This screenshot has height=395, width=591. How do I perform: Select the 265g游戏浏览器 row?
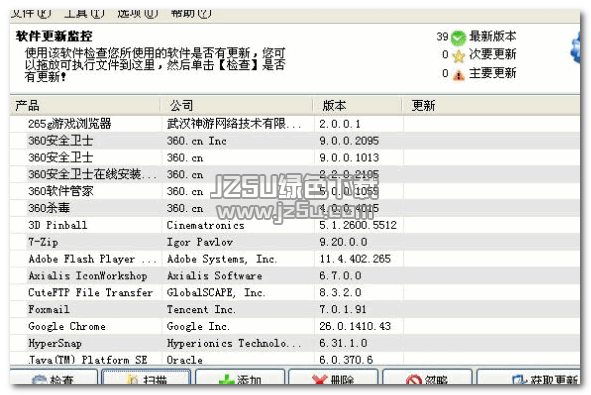(295, 124)
